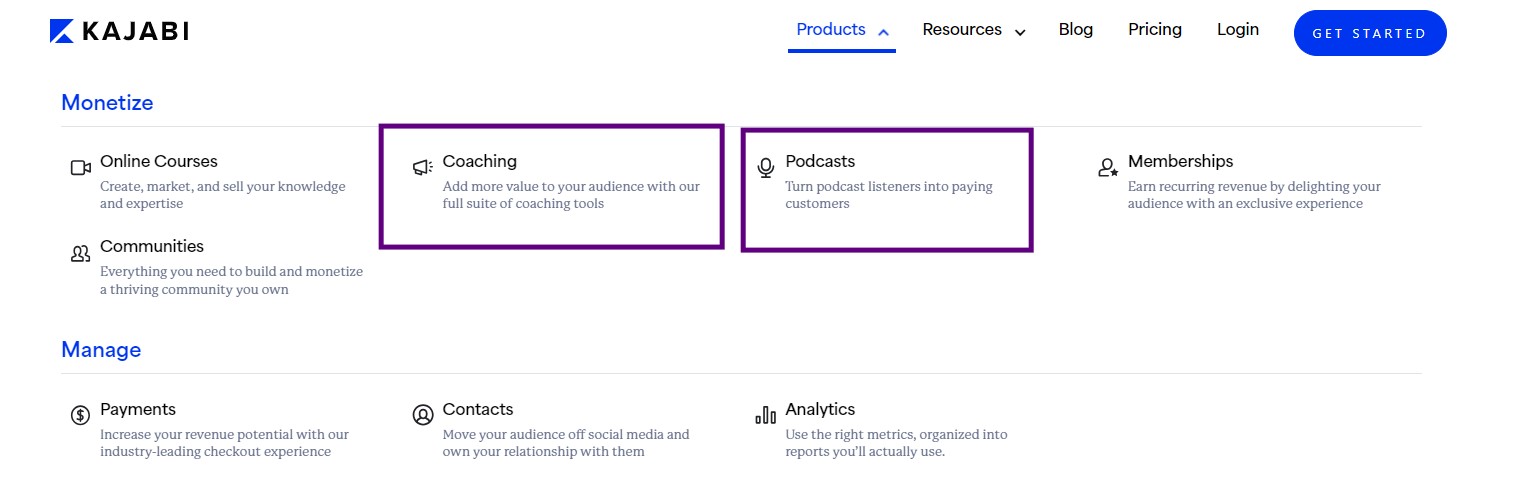The height and width of the screenshot is (487, 1516).
Task: Click the KAJABI wordmark text
Action: coord(135,32)
